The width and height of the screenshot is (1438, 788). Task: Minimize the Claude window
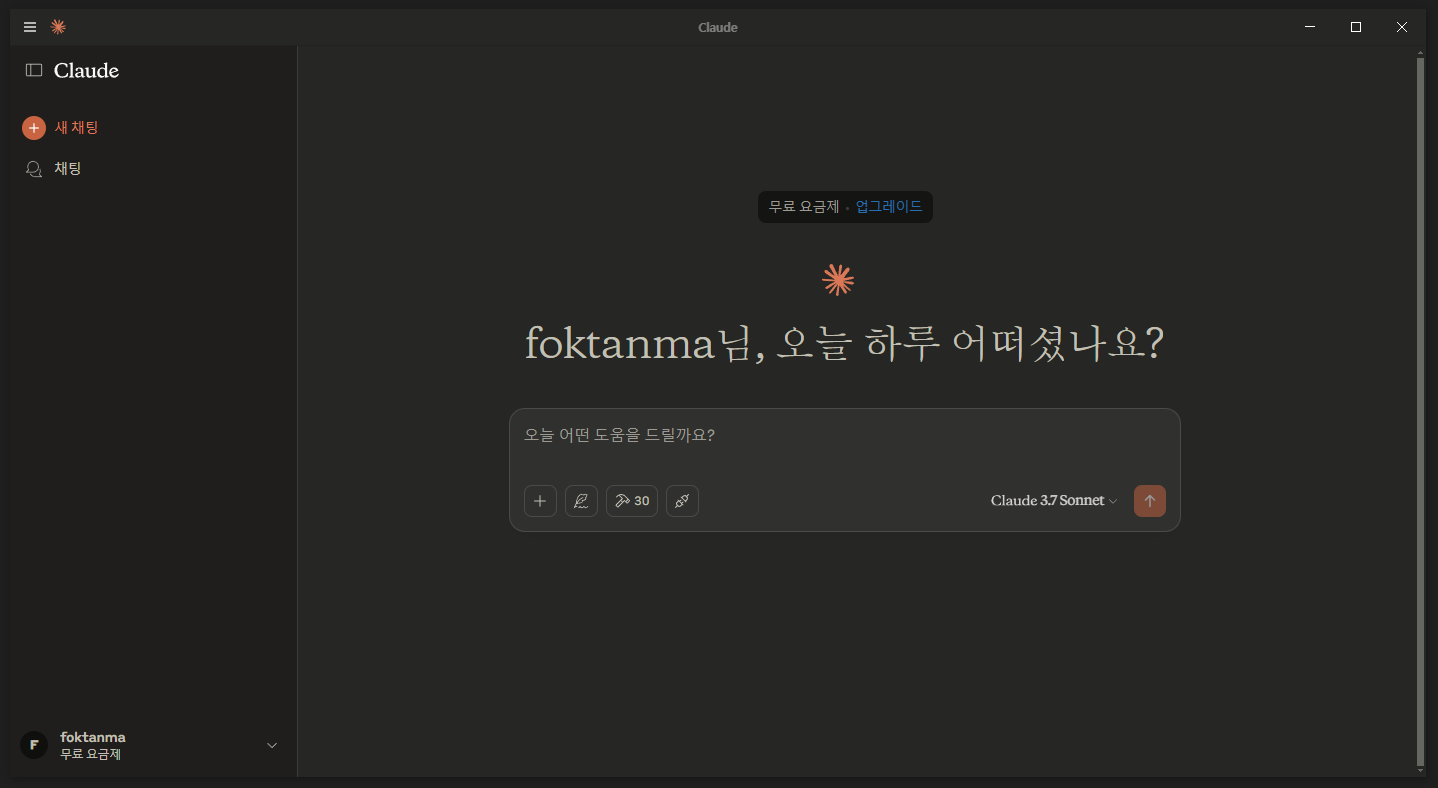(1310, 27)
